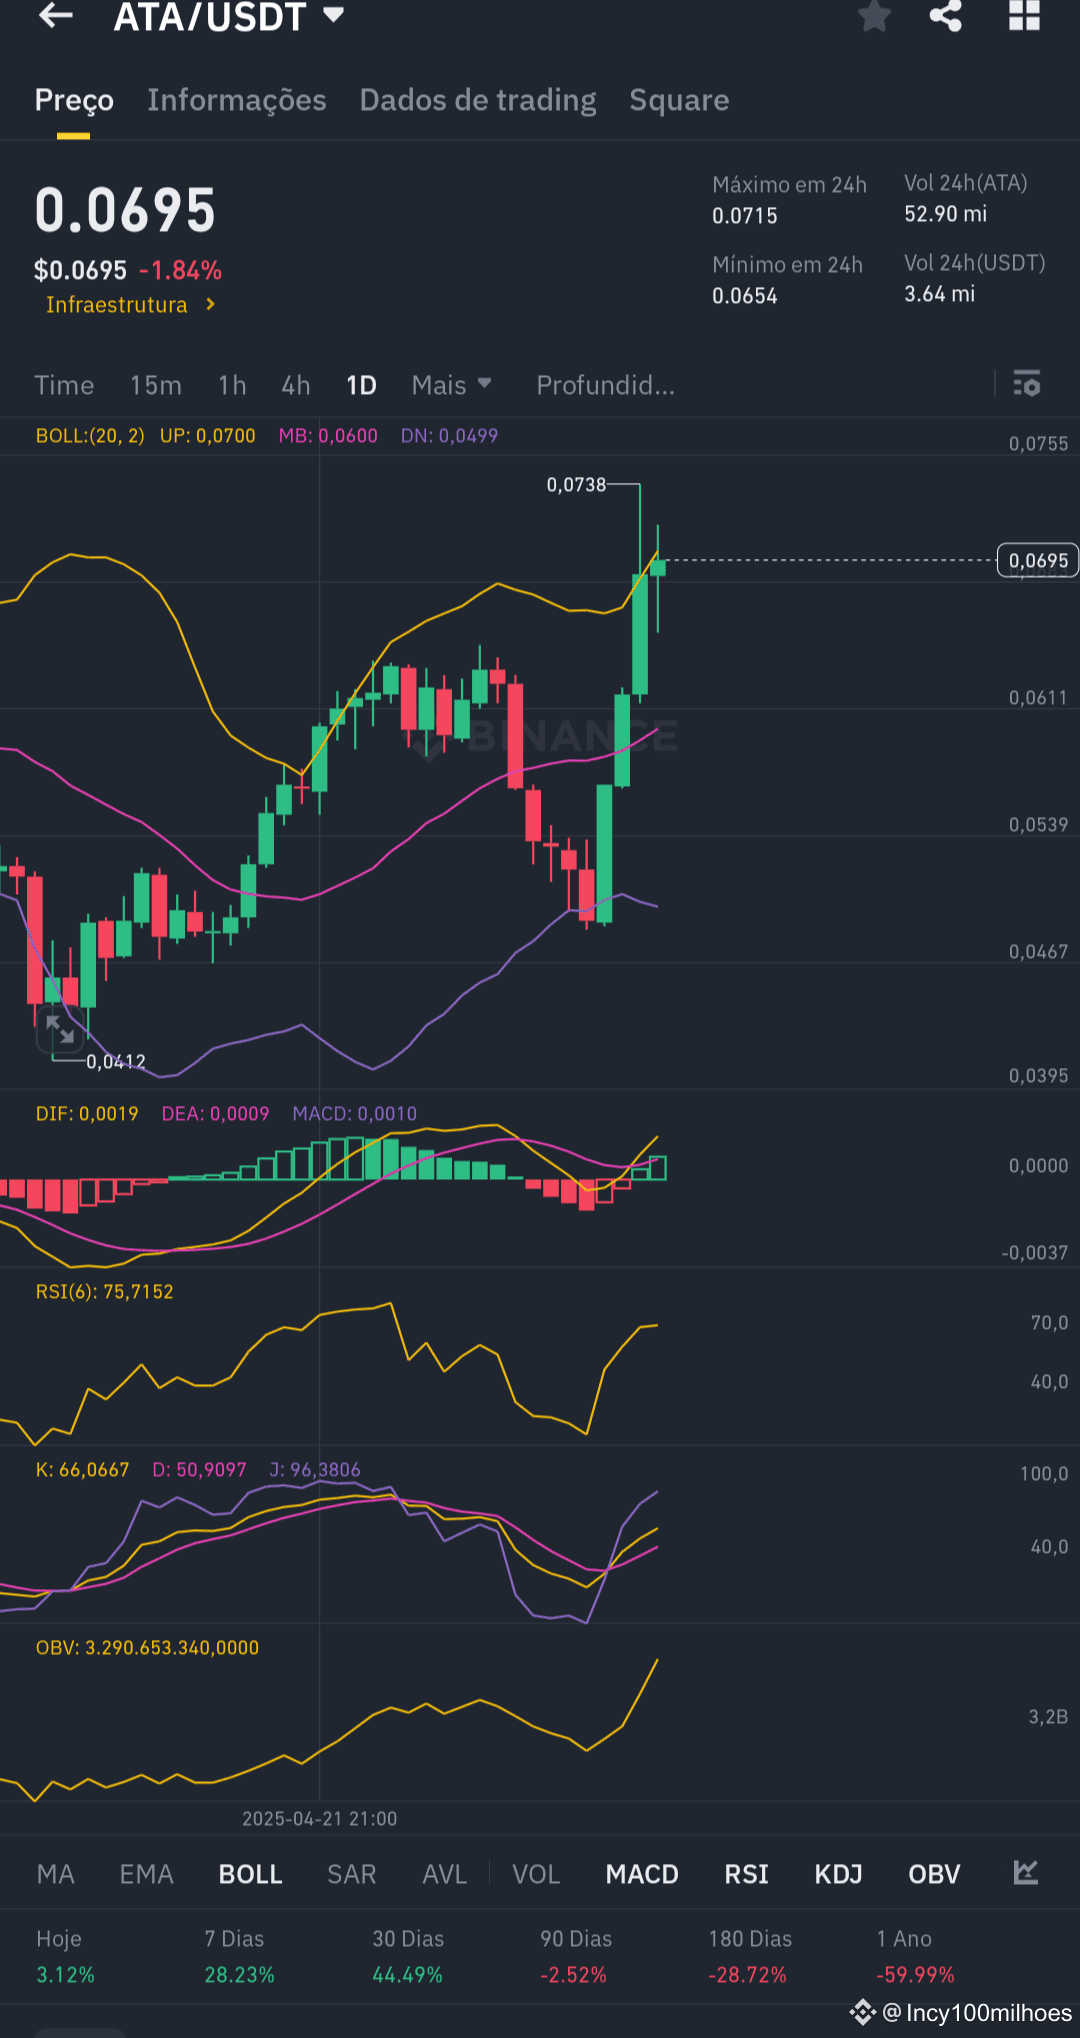Tap 30 Dias 44.49% performance value
This screenshot has height=2038, width=1080.
408,1975
